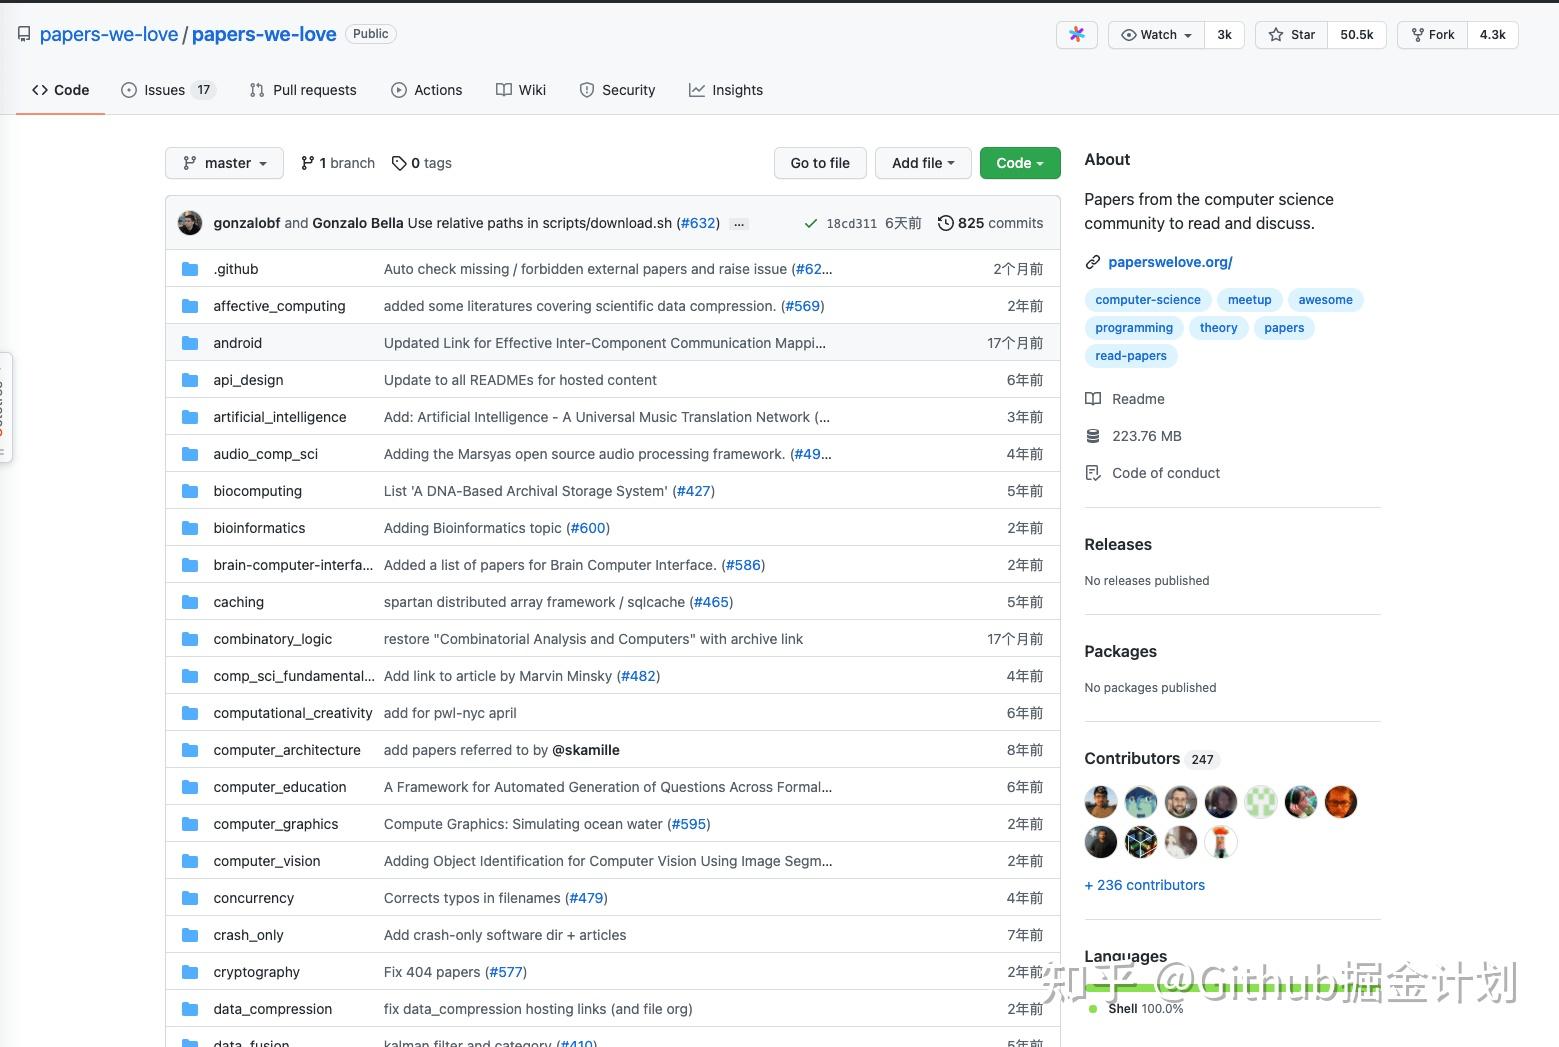Open the cryptography folder
Screen dimensions: 1559x1047
point(256,972)
